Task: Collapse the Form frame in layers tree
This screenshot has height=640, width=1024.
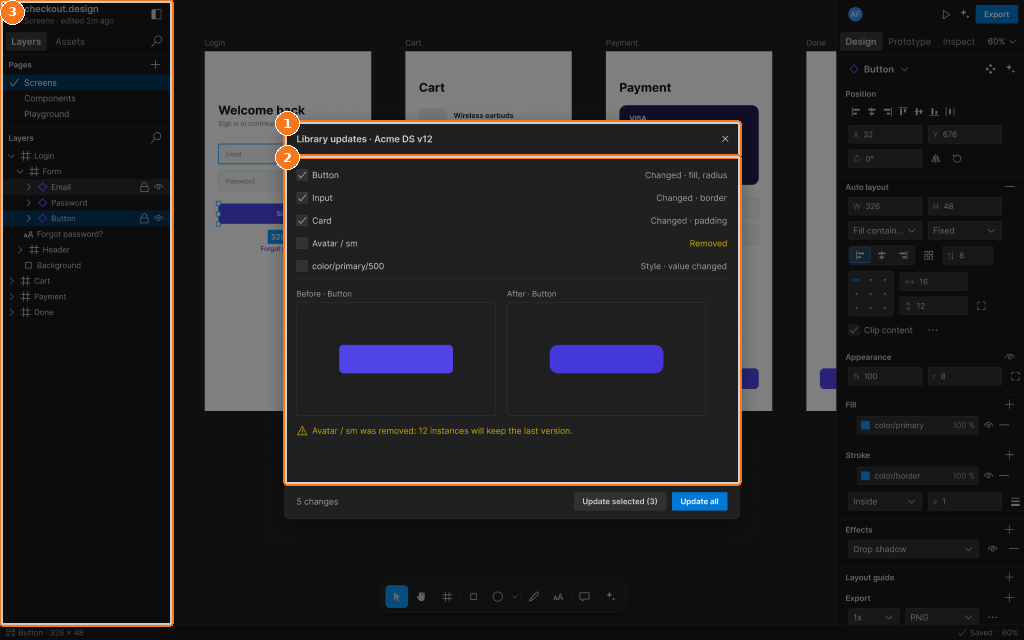Action: coord(20,171)
